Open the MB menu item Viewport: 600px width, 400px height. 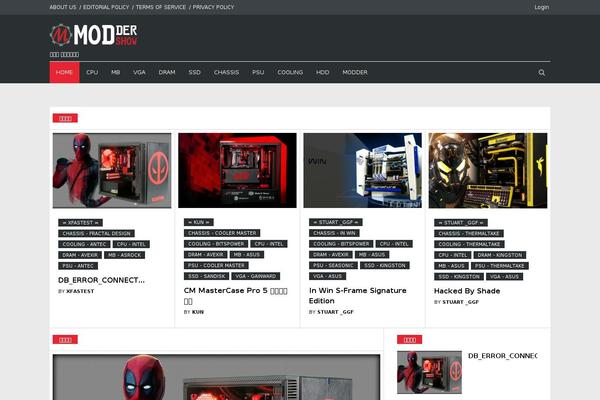click(116, 72)
